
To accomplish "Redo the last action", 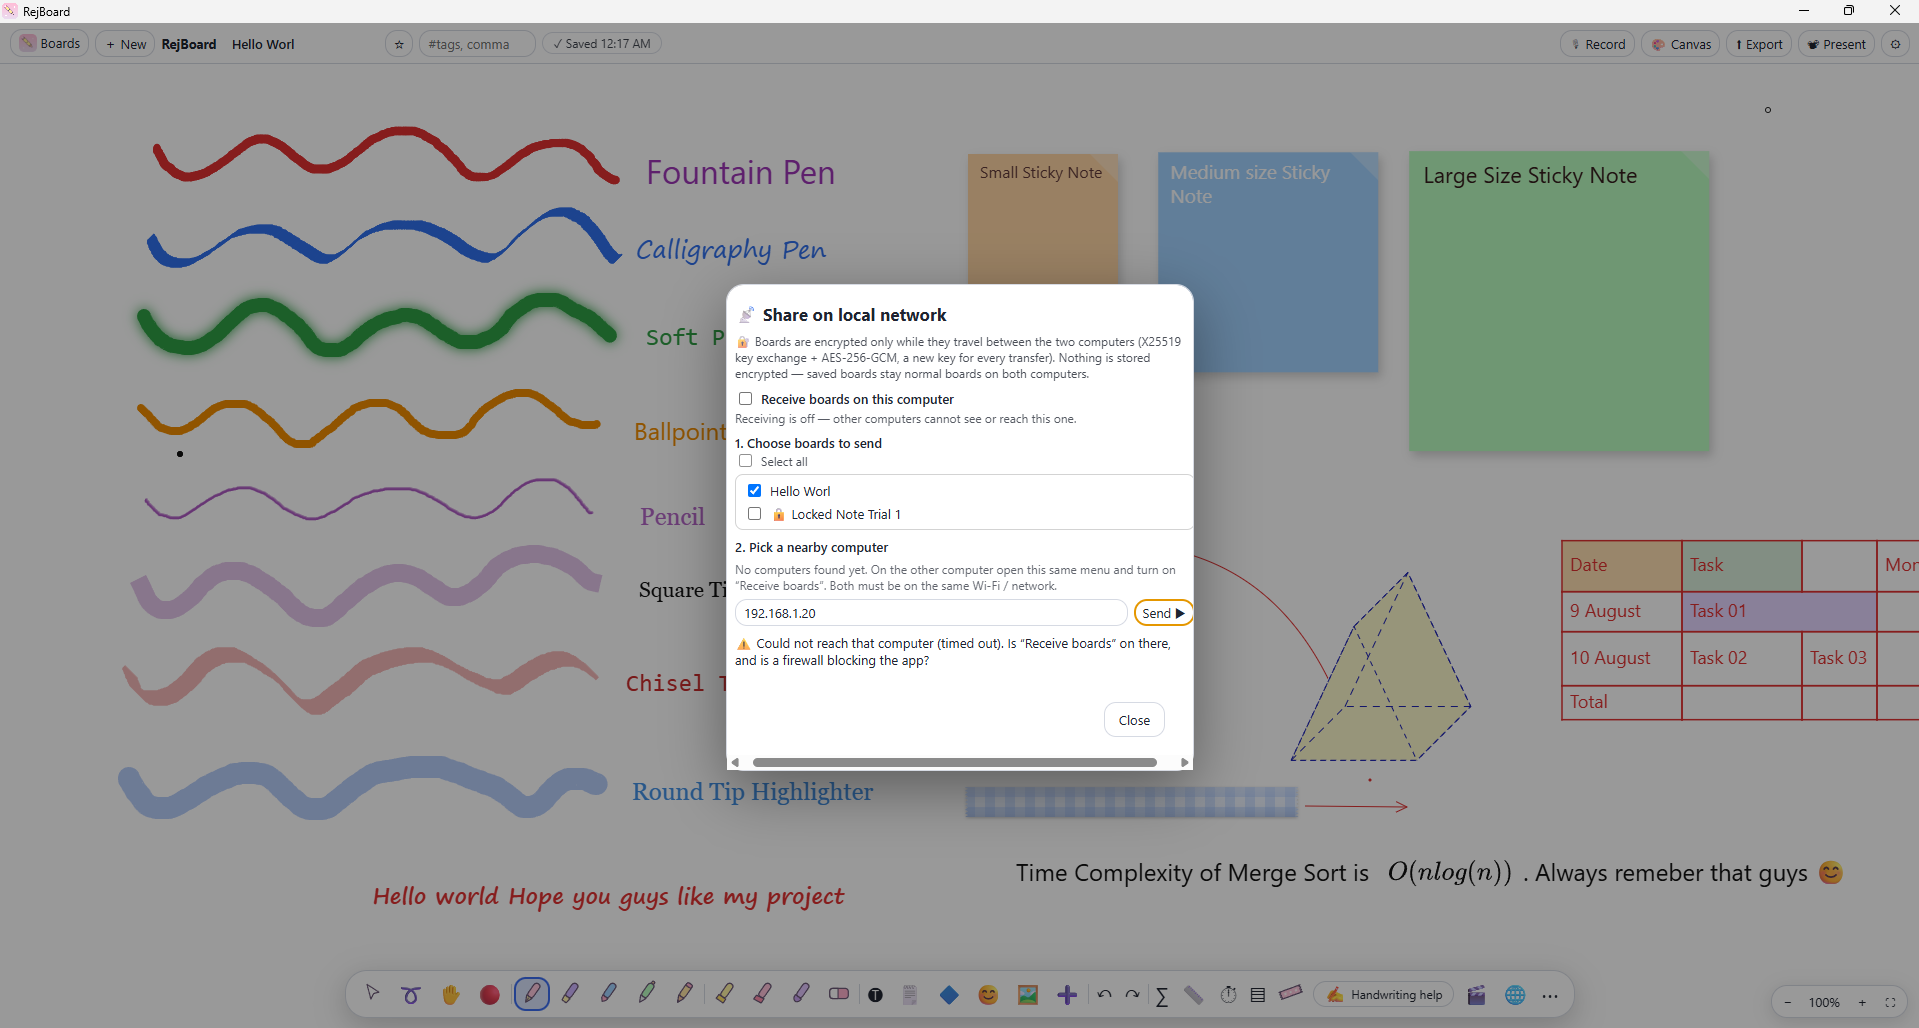I will coord(1132,994).
